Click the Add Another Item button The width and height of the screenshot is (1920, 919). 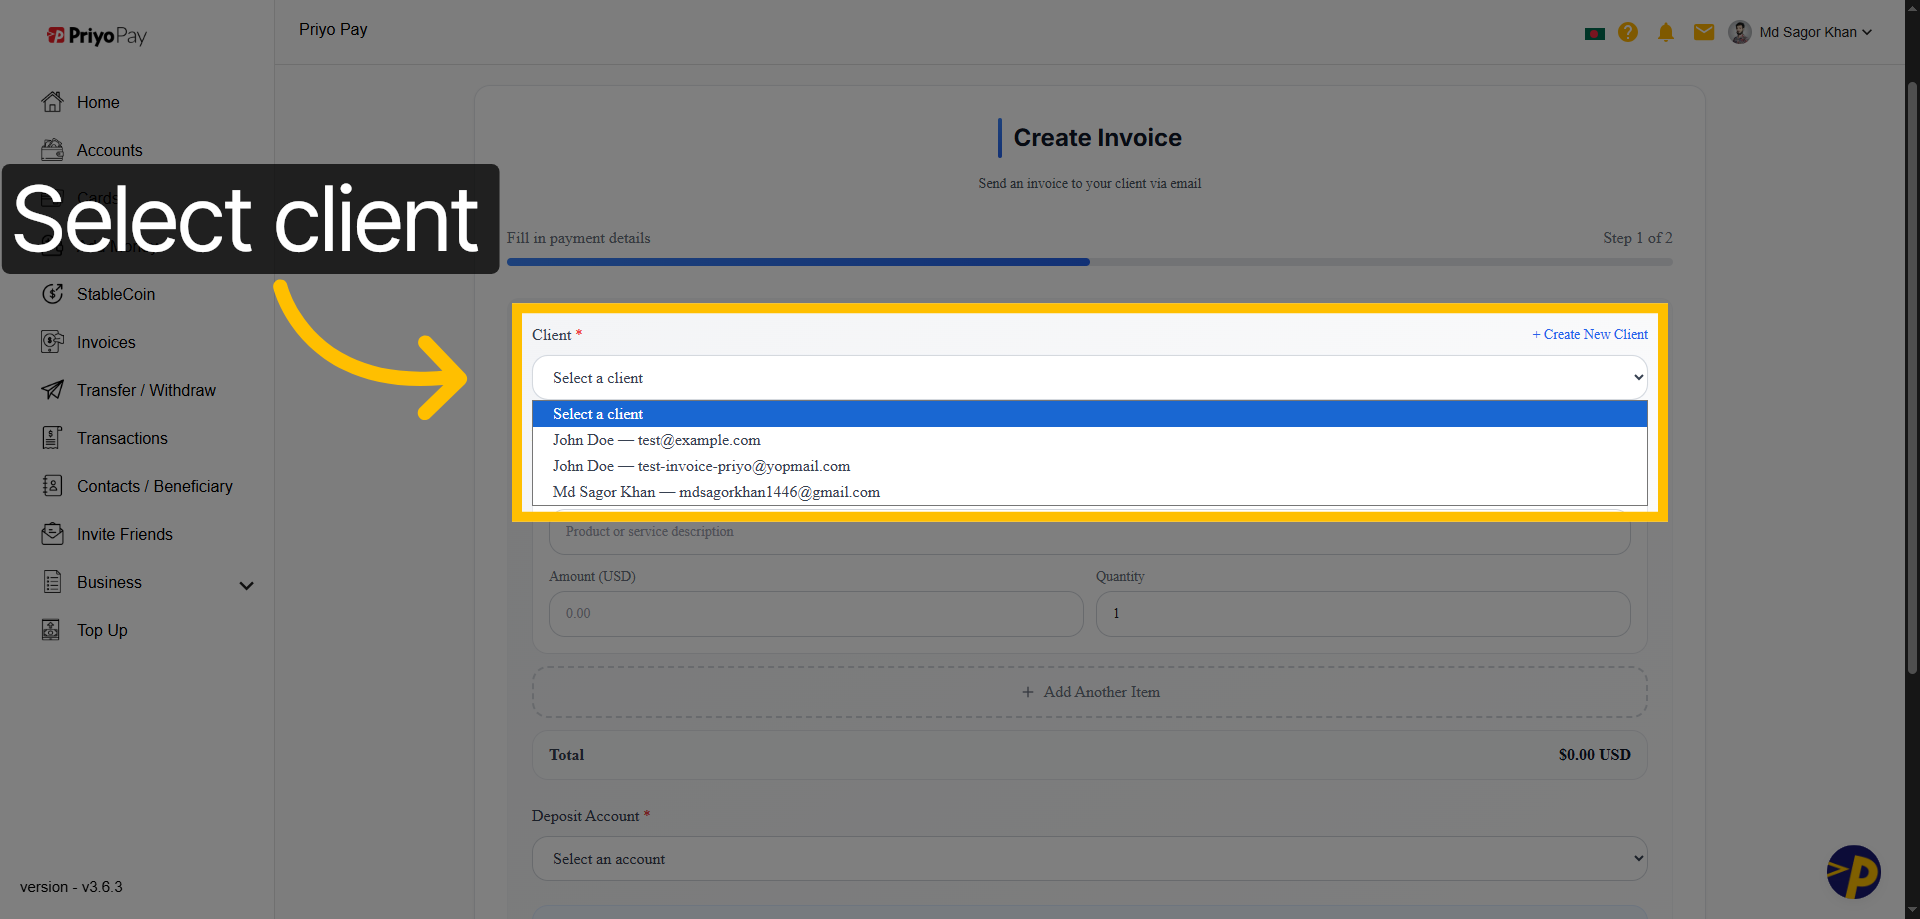(1089, 691)
